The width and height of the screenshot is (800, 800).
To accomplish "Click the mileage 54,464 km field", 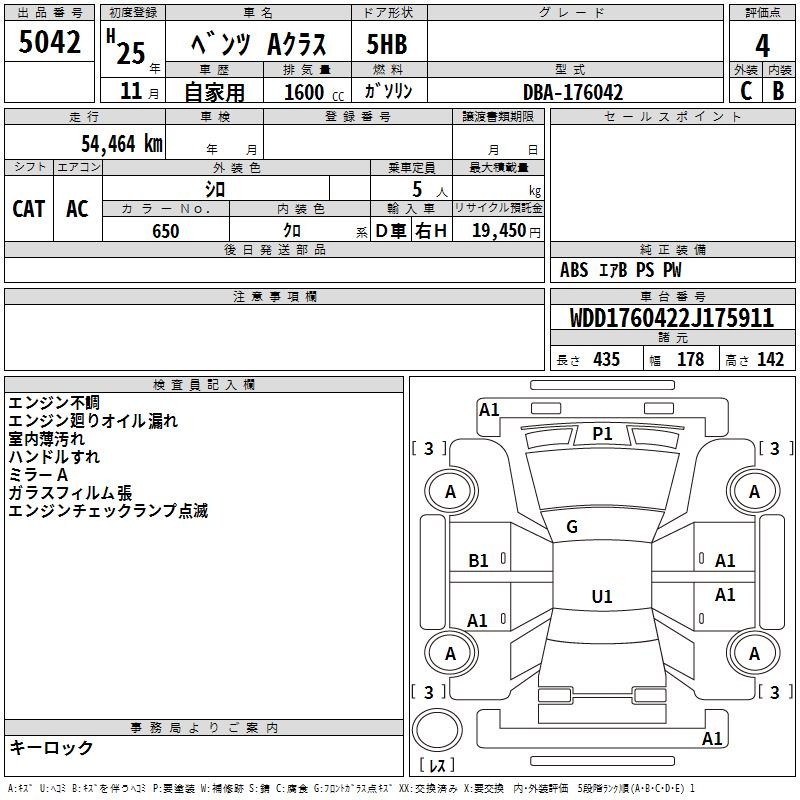I will pyautogui.click(x=85, y=142).
